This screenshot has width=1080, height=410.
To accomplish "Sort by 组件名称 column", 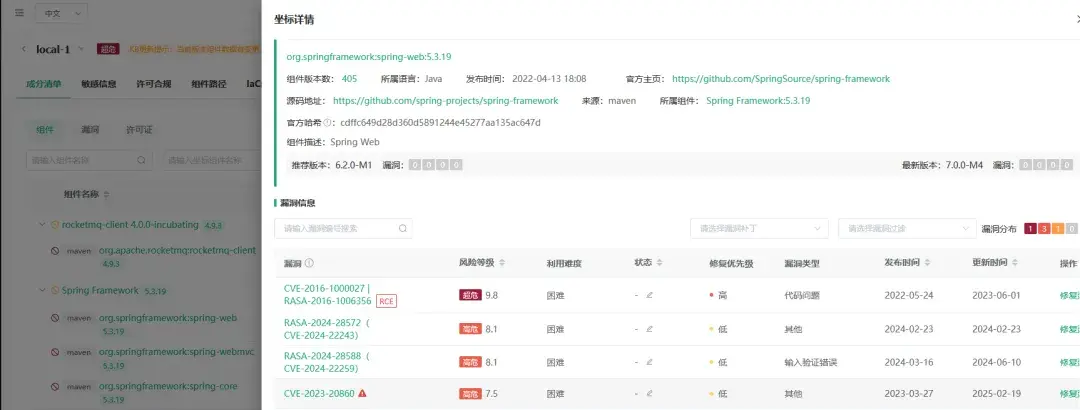I will (107, 194).
